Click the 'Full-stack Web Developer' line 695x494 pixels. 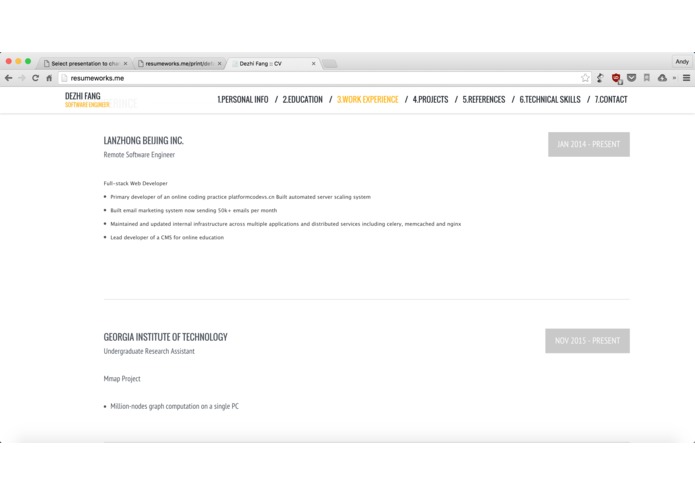(x=136, y=183)
